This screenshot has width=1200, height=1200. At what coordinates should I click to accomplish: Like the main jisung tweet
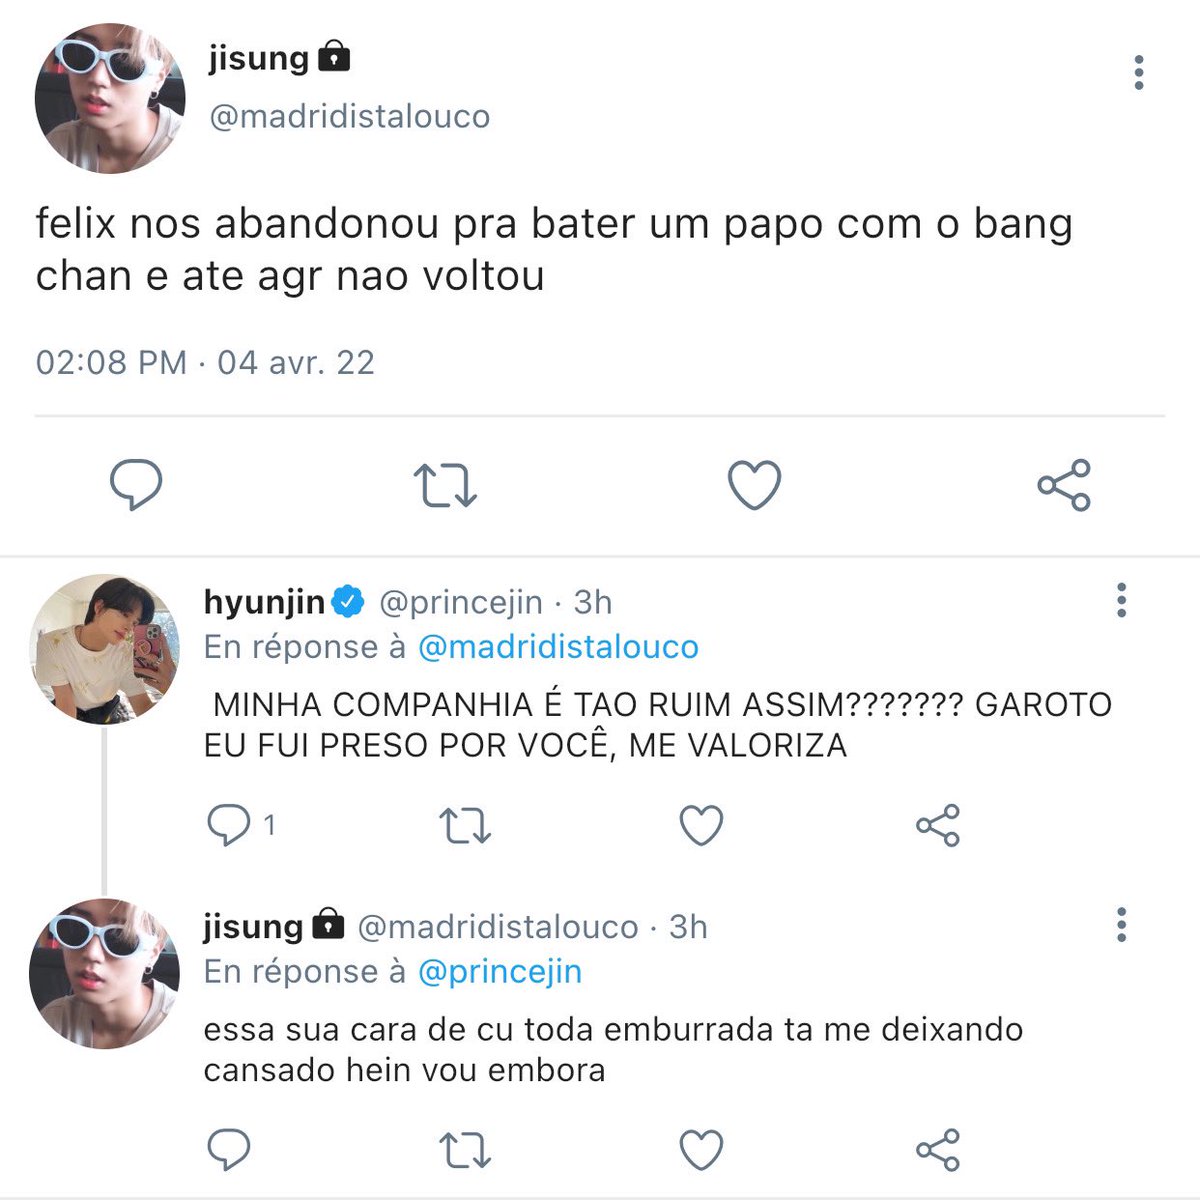753,485
